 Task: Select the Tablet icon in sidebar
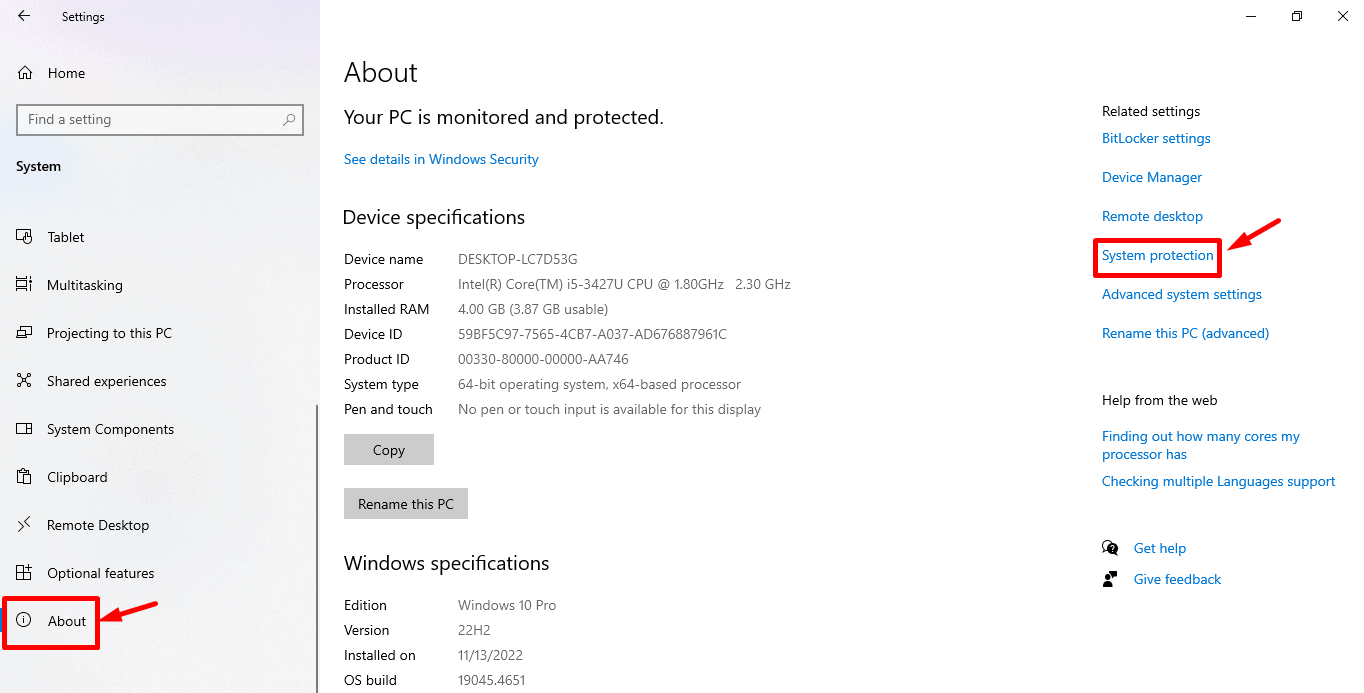pyautogui.click(x=25, y=237)
